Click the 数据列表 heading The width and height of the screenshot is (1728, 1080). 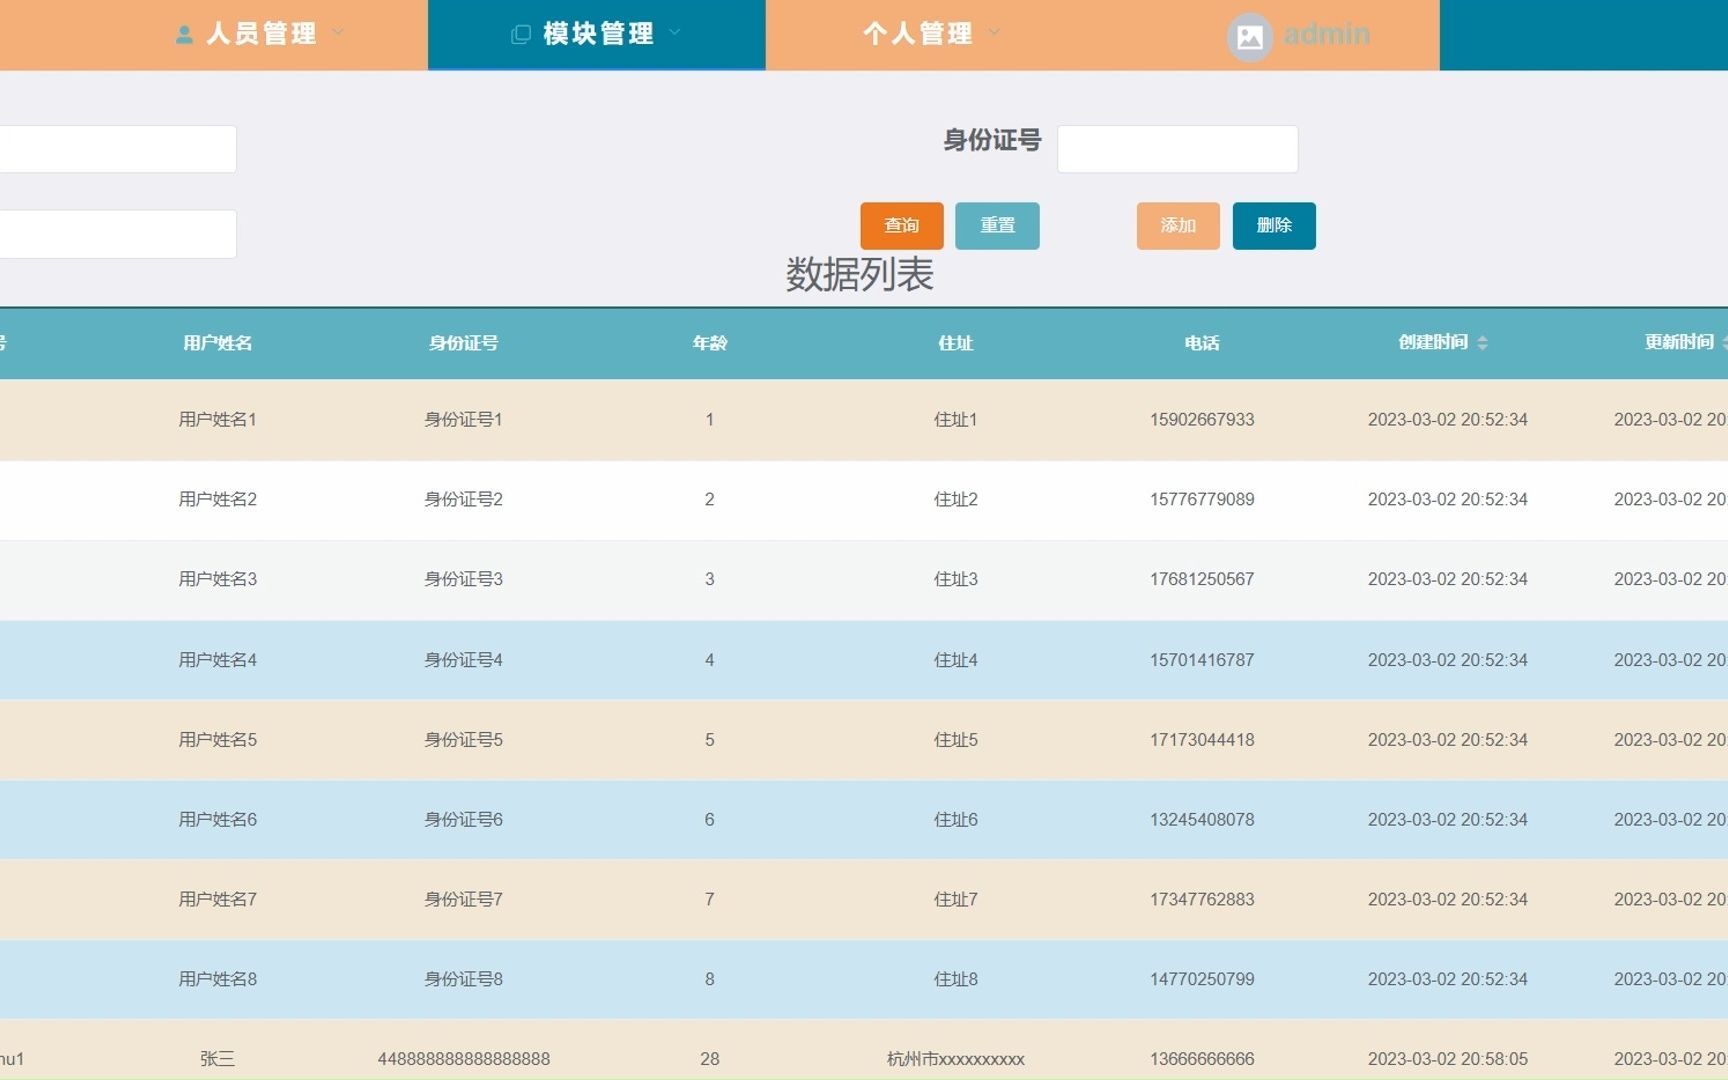tap(860, 274)
